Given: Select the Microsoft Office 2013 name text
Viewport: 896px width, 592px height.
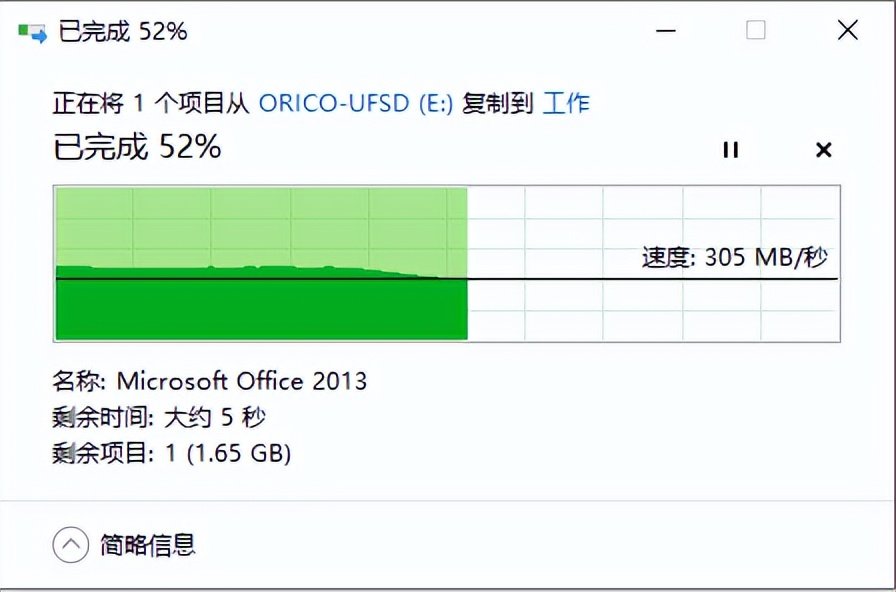Looking at the screenshot, I should pyautogui.click(x=241, y=381).
